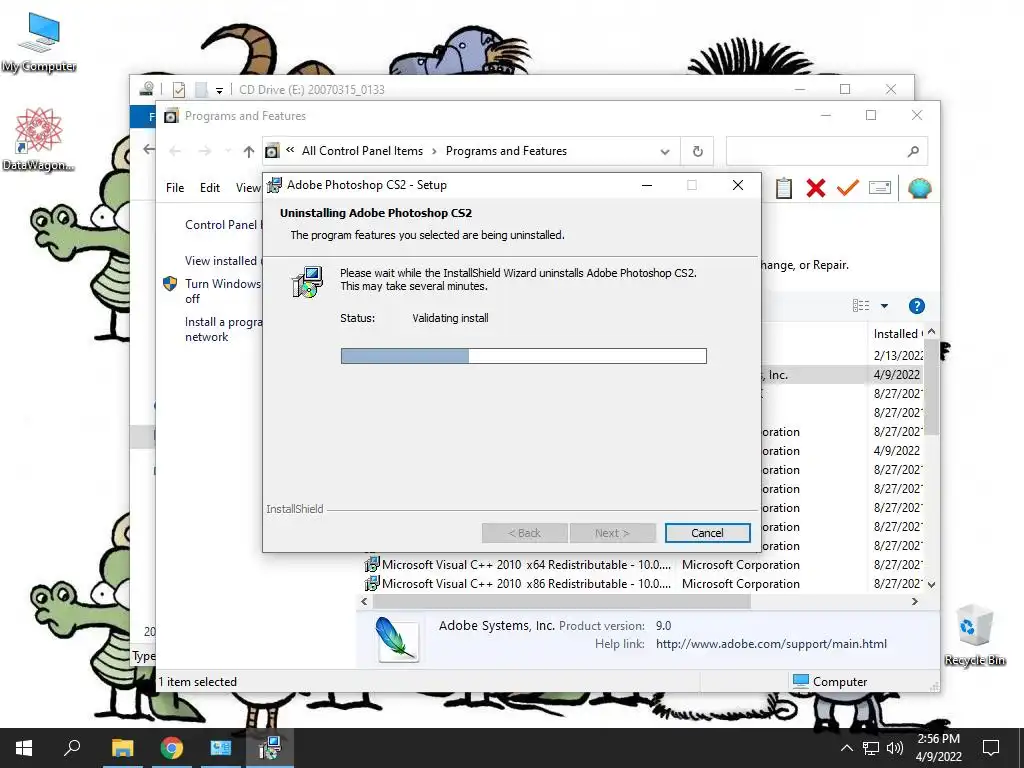Click the Control Panel Home link
Image resolution: width=1024 pixels, height=768 pixels.
[x=223, y=225]
